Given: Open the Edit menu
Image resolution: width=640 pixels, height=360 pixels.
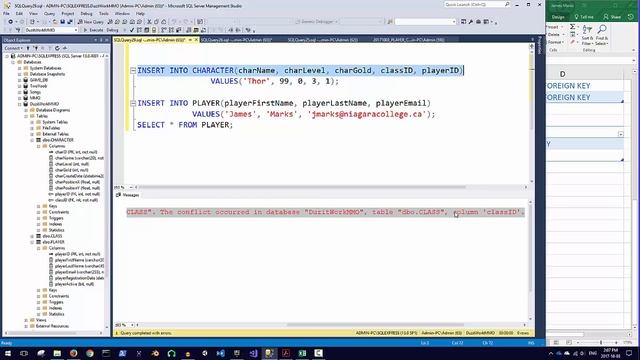Looking at the screenshot, I should (19, 13).
